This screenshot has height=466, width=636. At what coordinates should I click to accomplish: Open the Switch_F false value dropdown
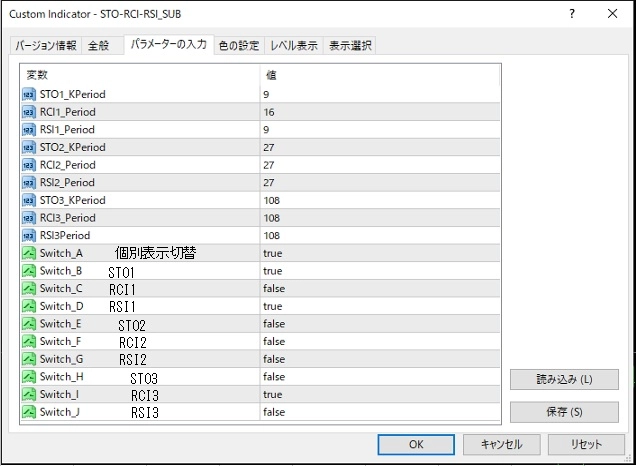[x=380, y=341]
